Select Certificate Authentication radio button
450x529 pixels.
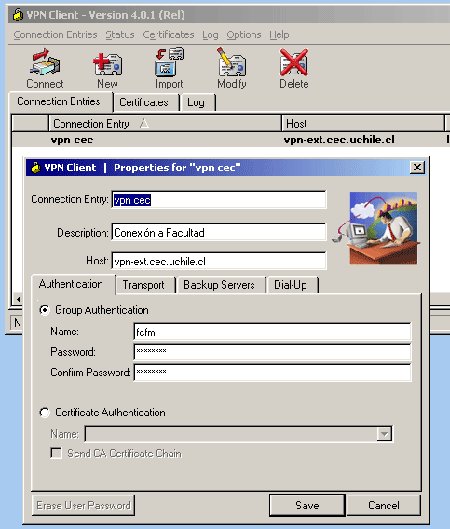pyautogui.click(x=45, y=412)
